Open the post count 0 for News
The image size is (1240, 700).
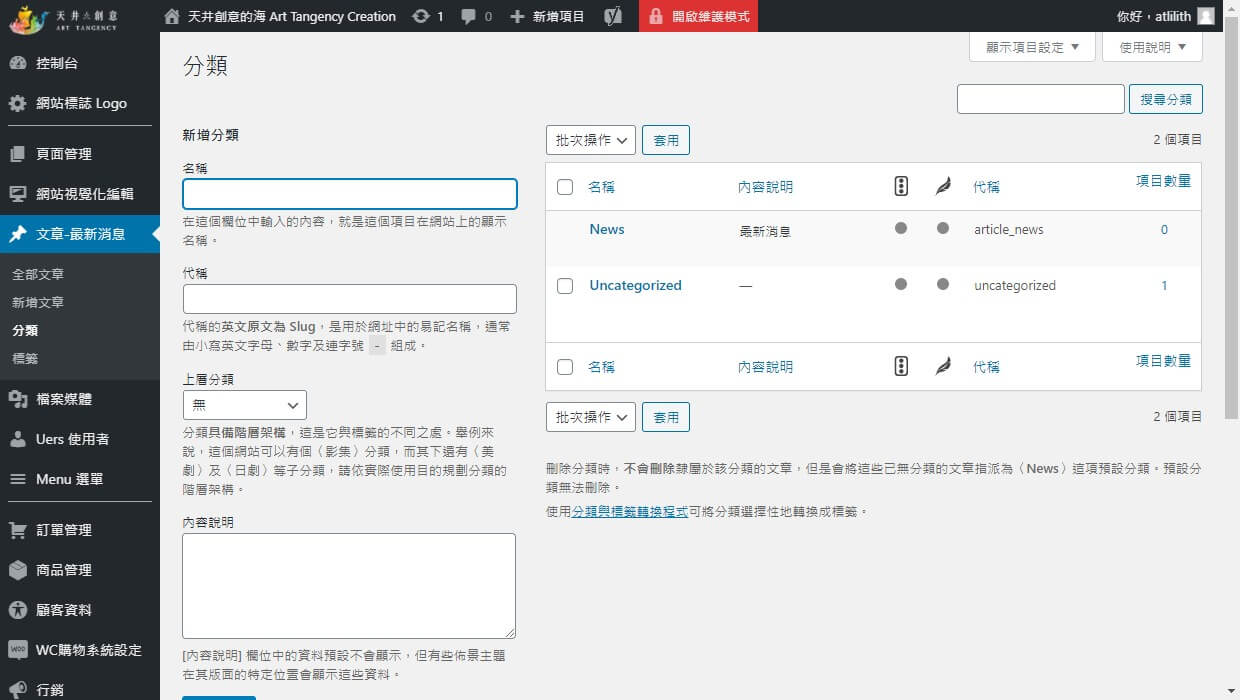tap(1164, 229)
